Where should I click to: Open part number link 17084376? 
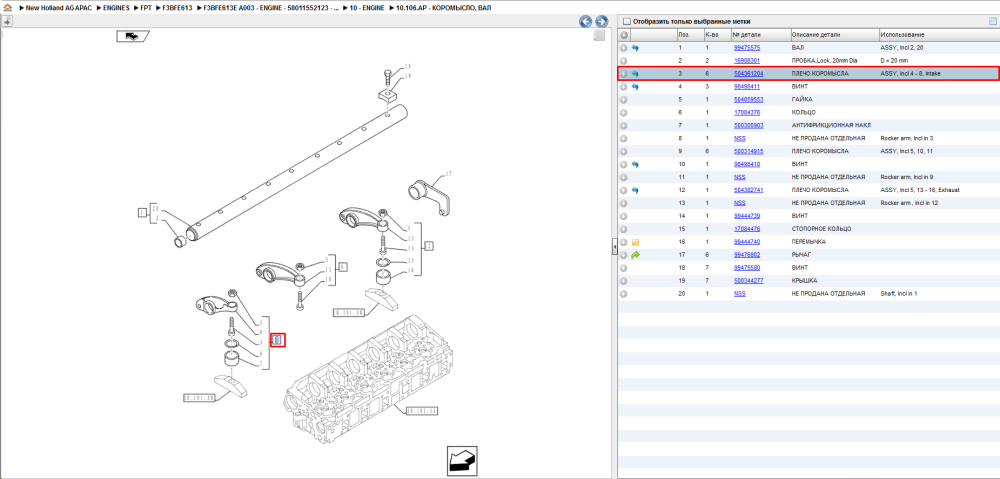click(x=746, y=113)
